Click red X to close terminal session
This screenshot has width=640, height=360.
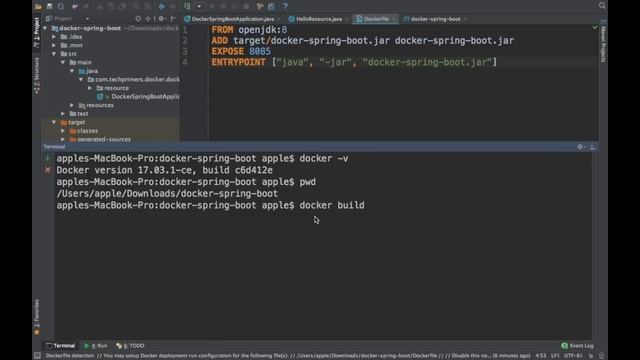point(48,170)
